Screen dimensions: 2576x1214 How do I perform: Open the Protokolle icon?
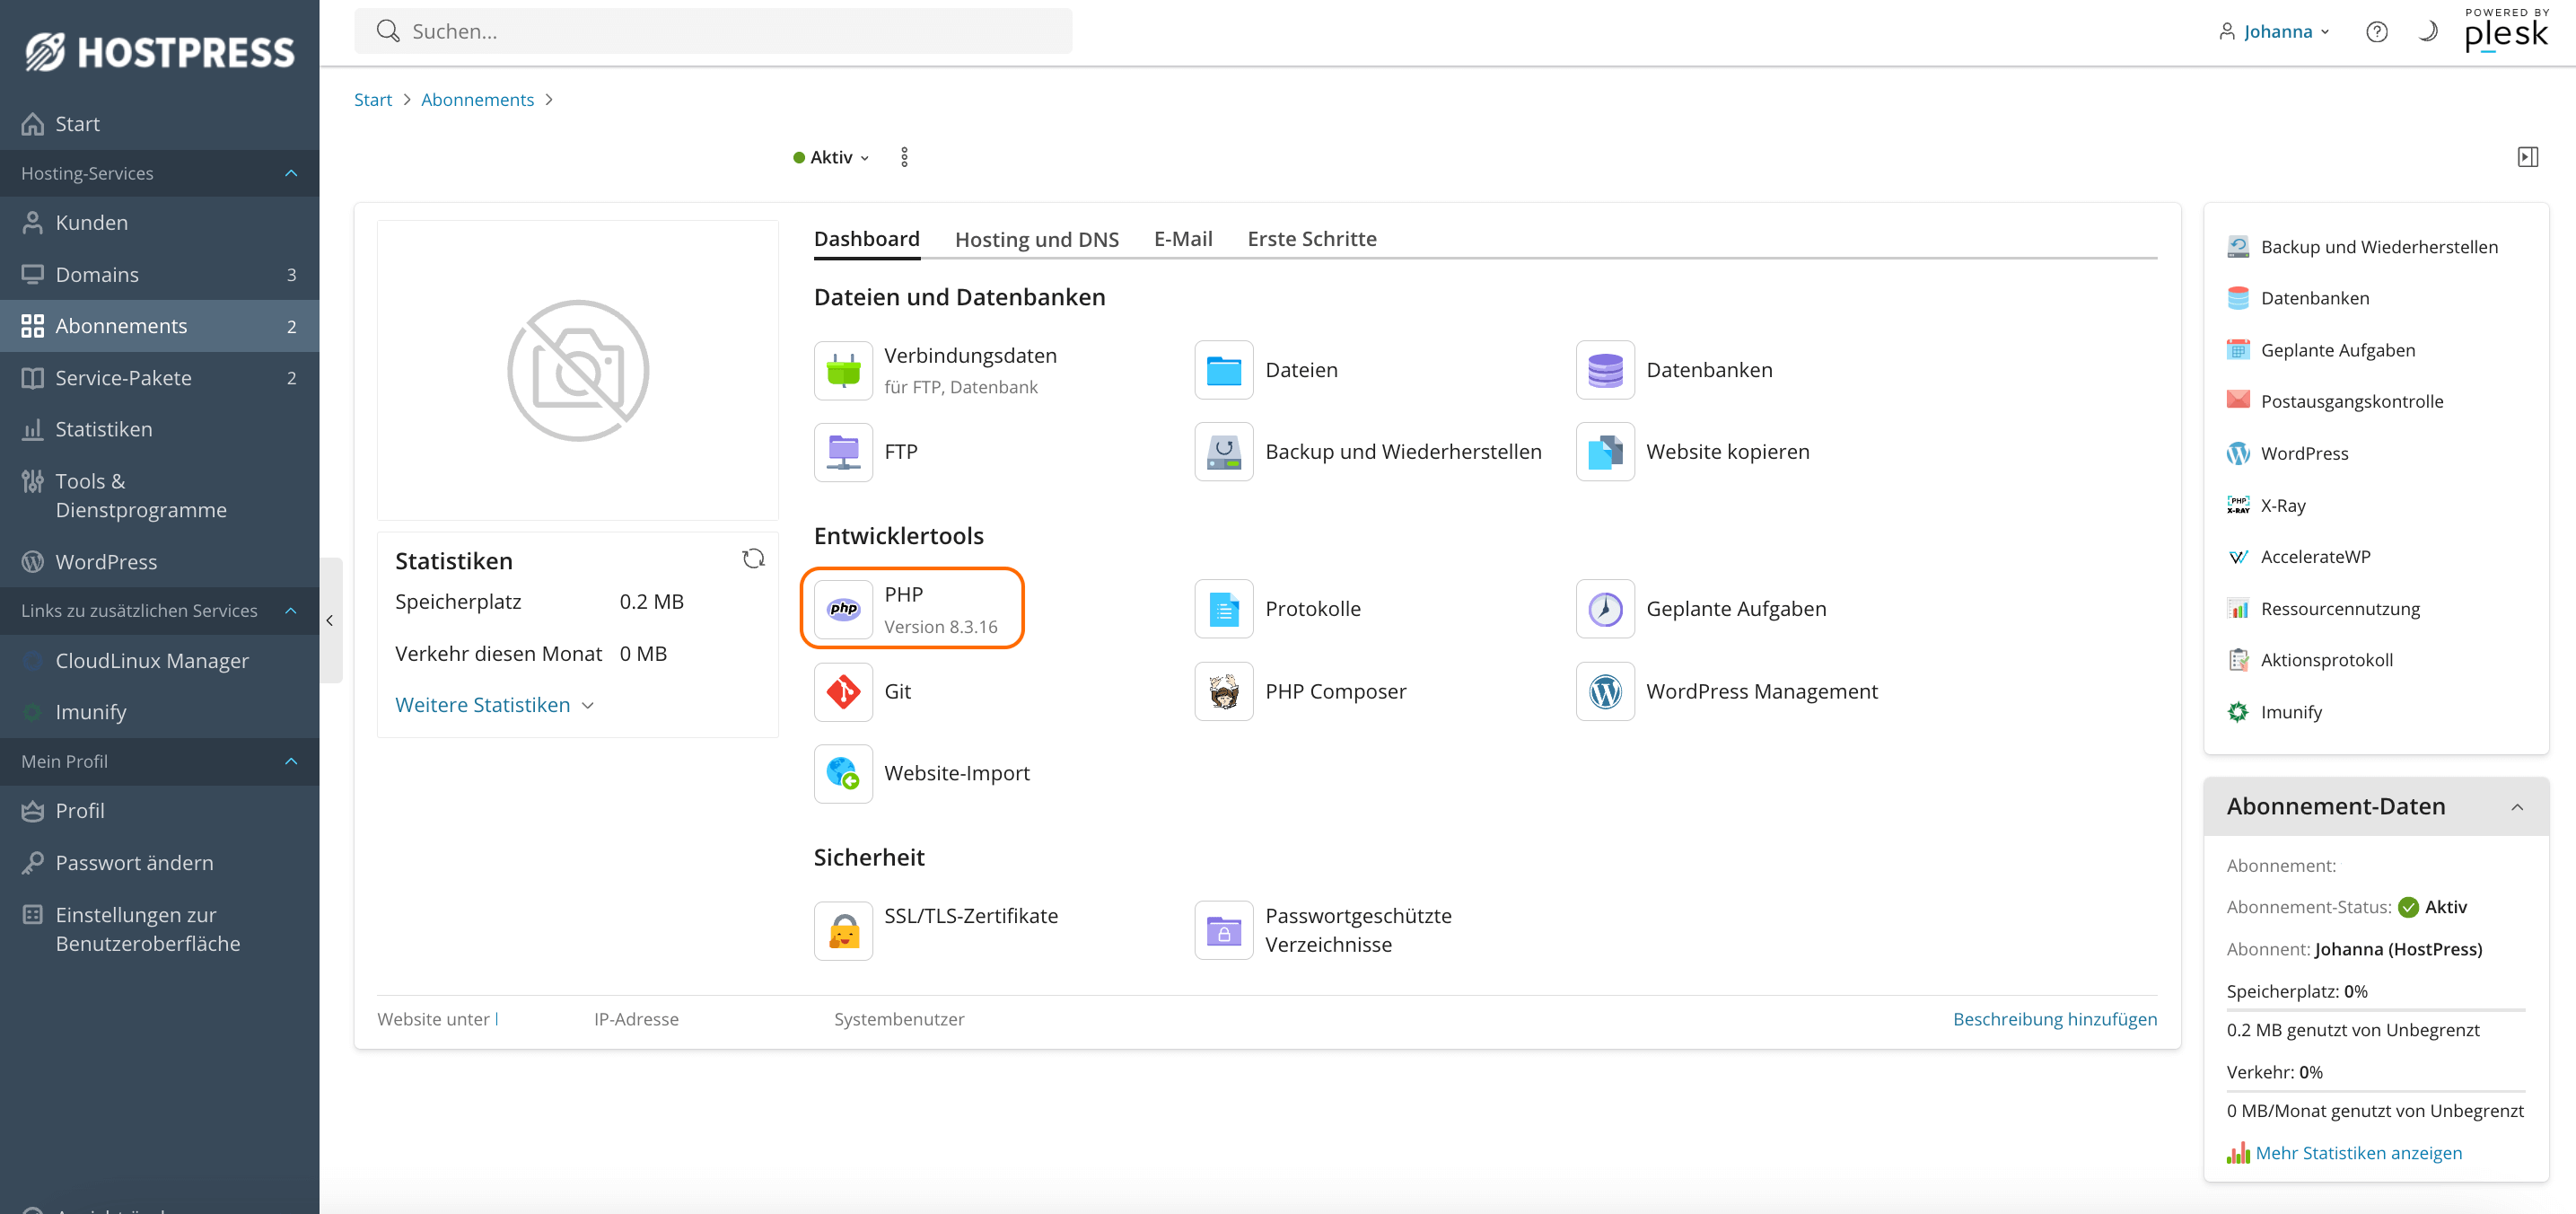tap(1224, 609)
